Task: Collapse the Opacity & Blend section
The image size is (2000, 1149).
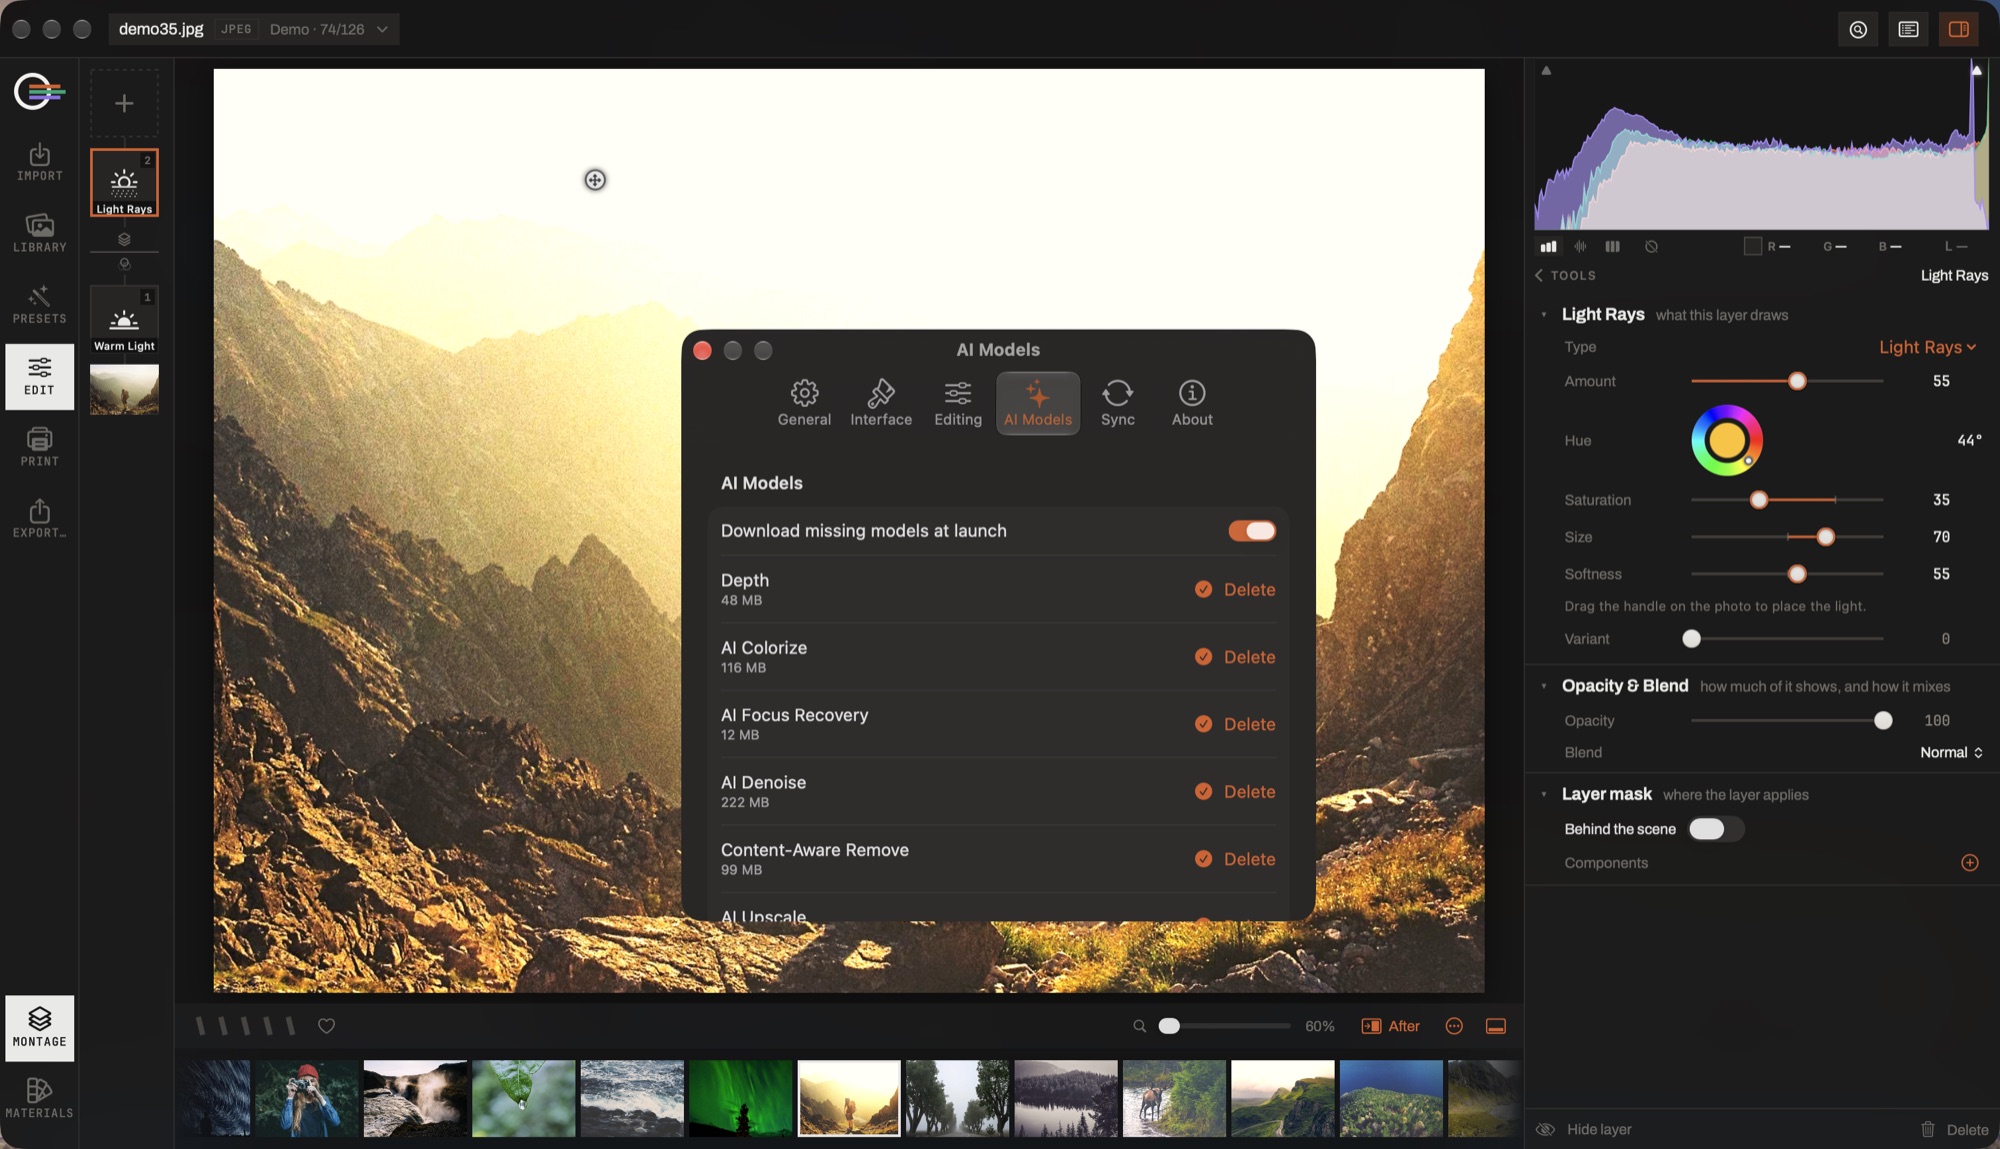Action: click(x=1544, y=686)
